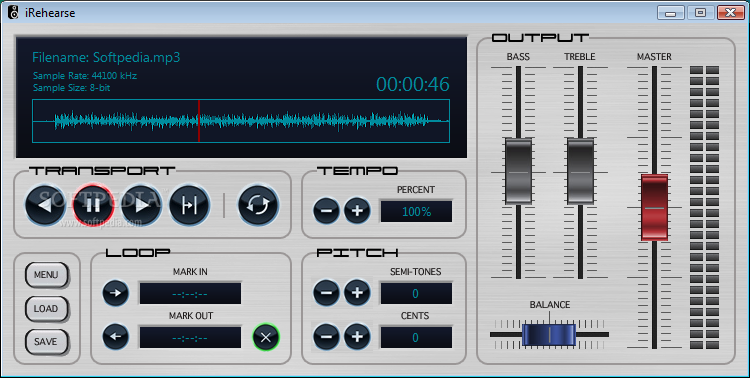The height and width of the screenshot is (378, 750).
Task: Skip to end with transport button
Action: click(x=189, y=205)
